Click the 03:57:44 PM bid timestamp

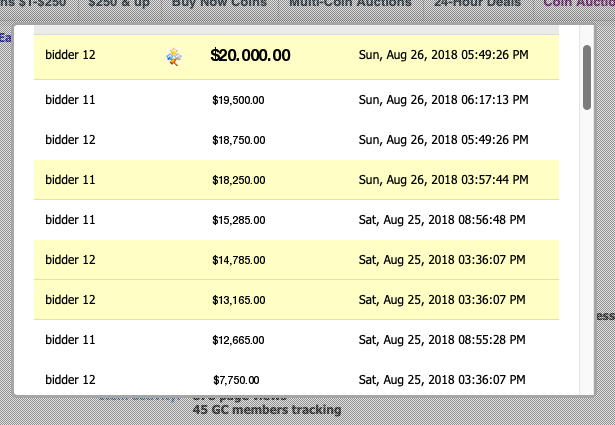(443, 180)
